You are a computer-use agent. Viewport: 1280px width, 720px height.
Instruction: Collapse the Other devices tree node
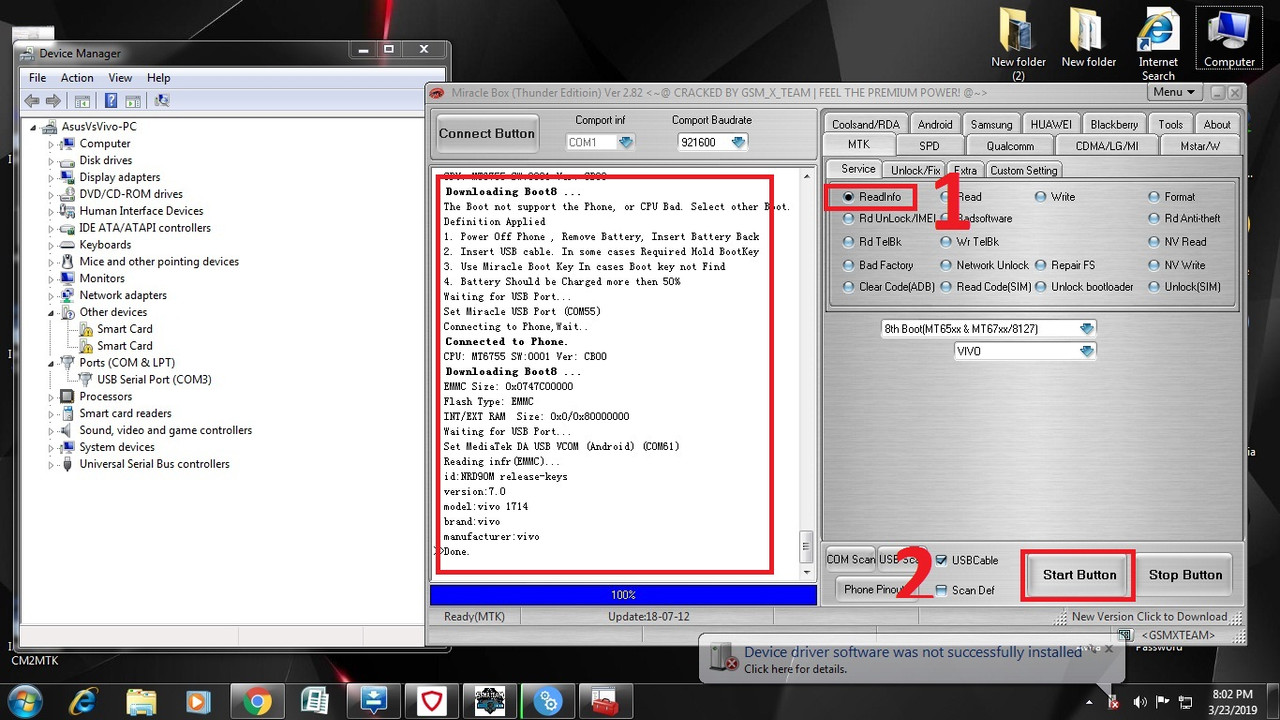51,312
